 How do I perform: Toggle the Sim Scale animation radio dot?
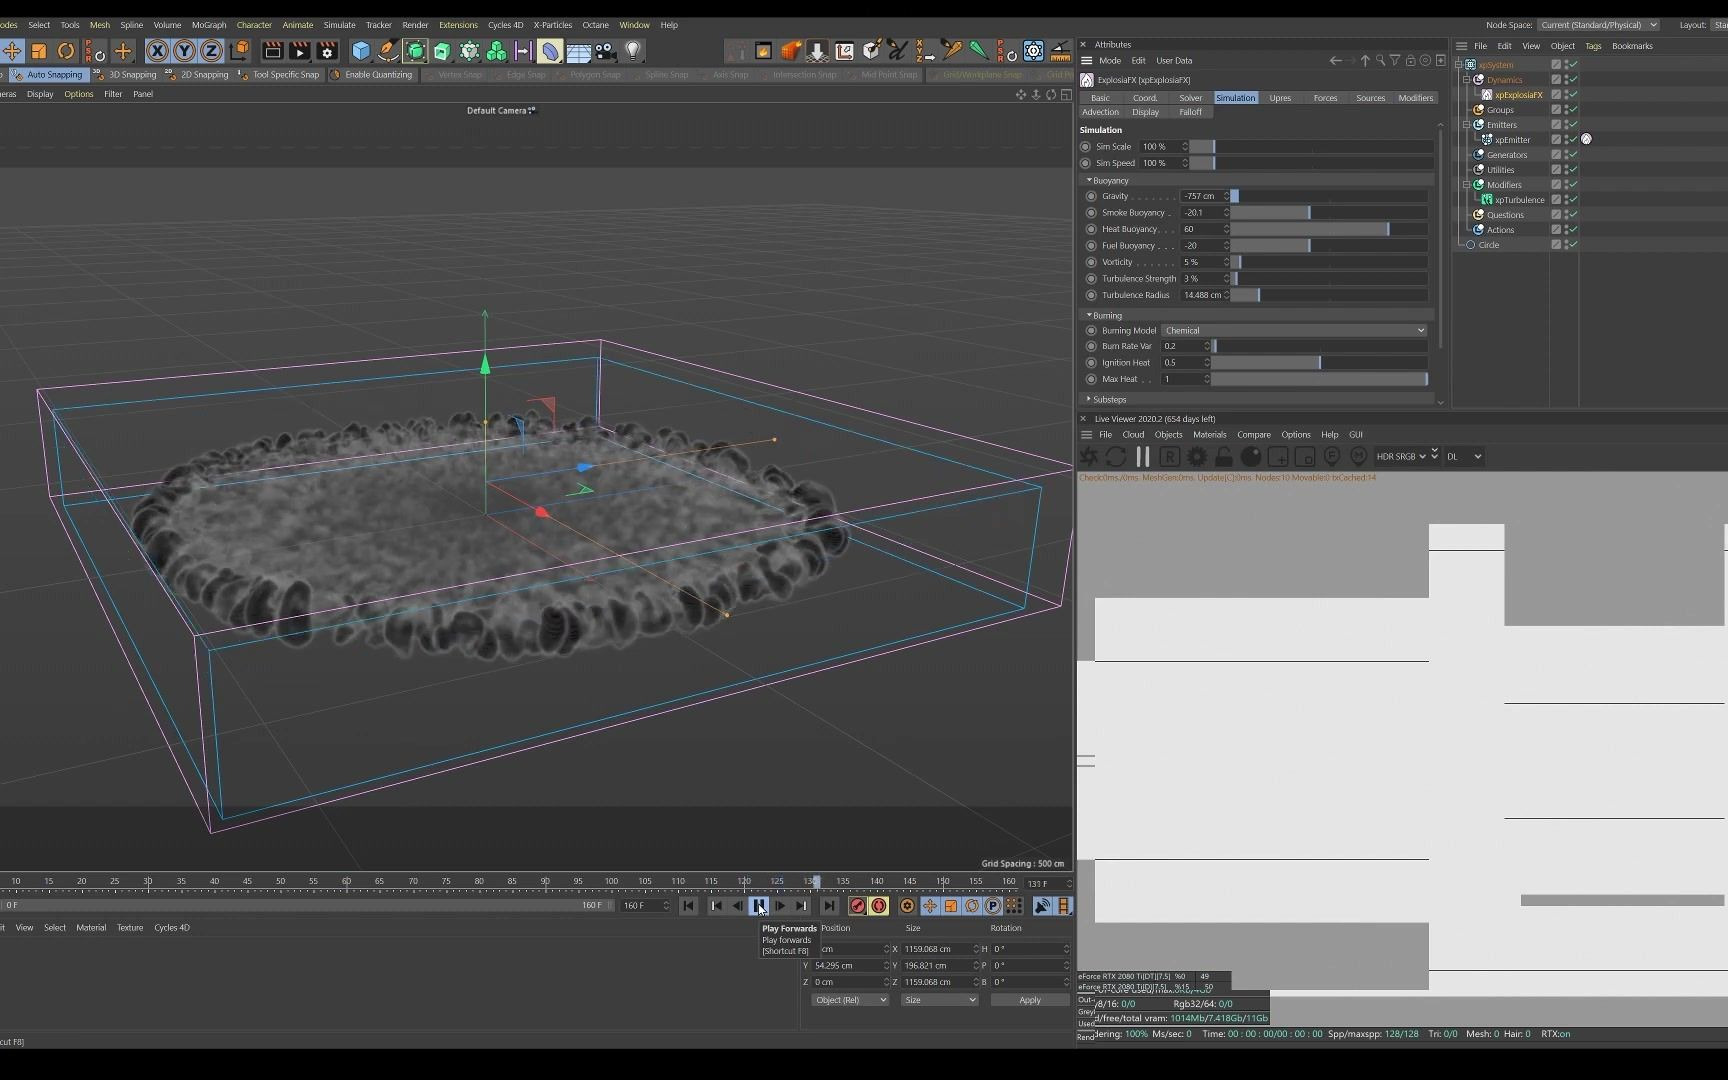tap(1085, 147)
